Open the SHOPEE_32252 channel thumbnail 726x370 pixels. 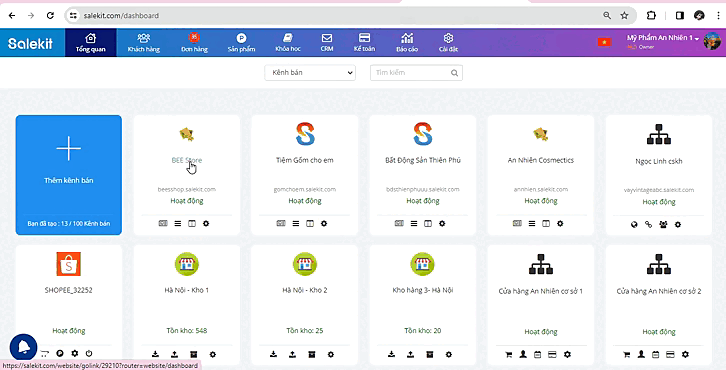(x=69, y=264)
